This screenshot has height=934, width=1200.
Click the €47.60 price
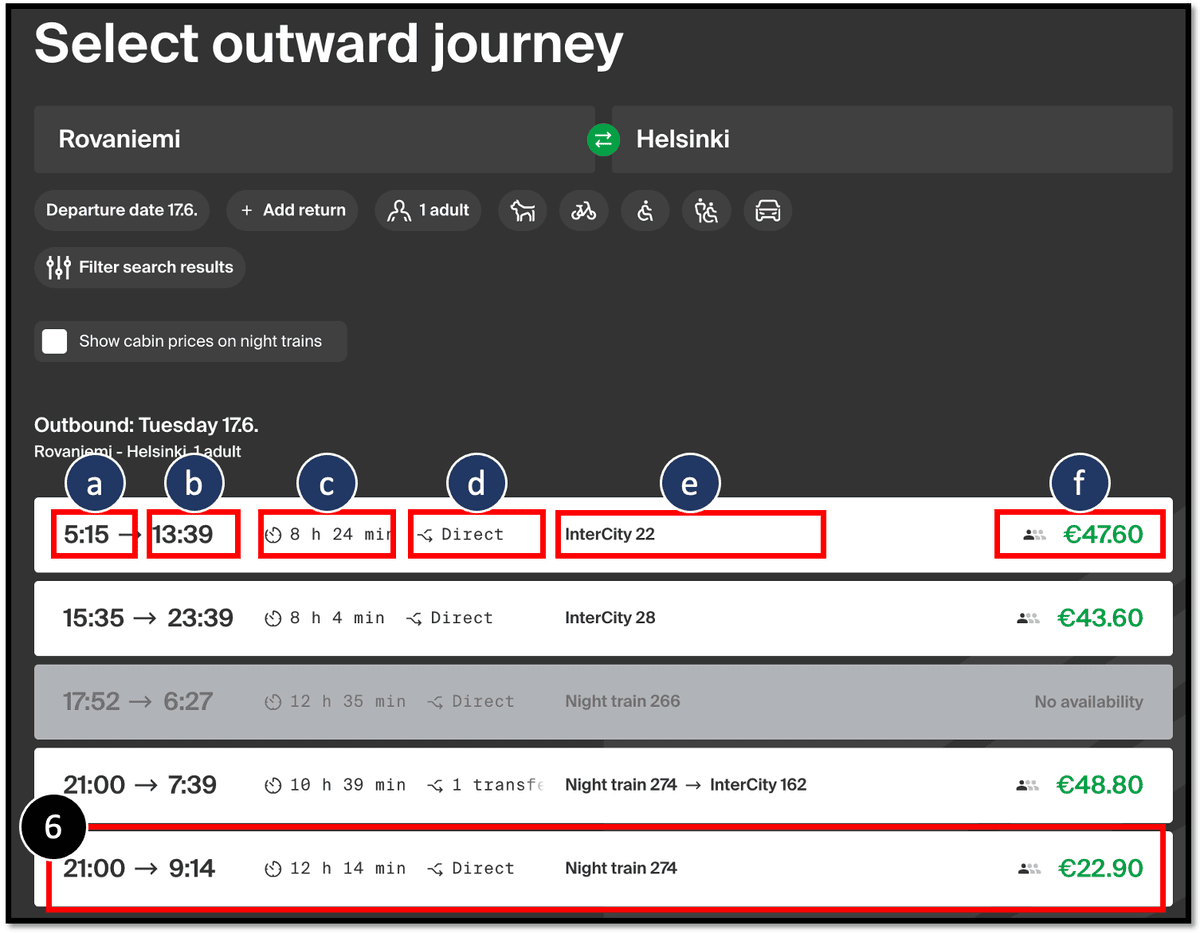pyautogui.click(x=1102, y=535)
